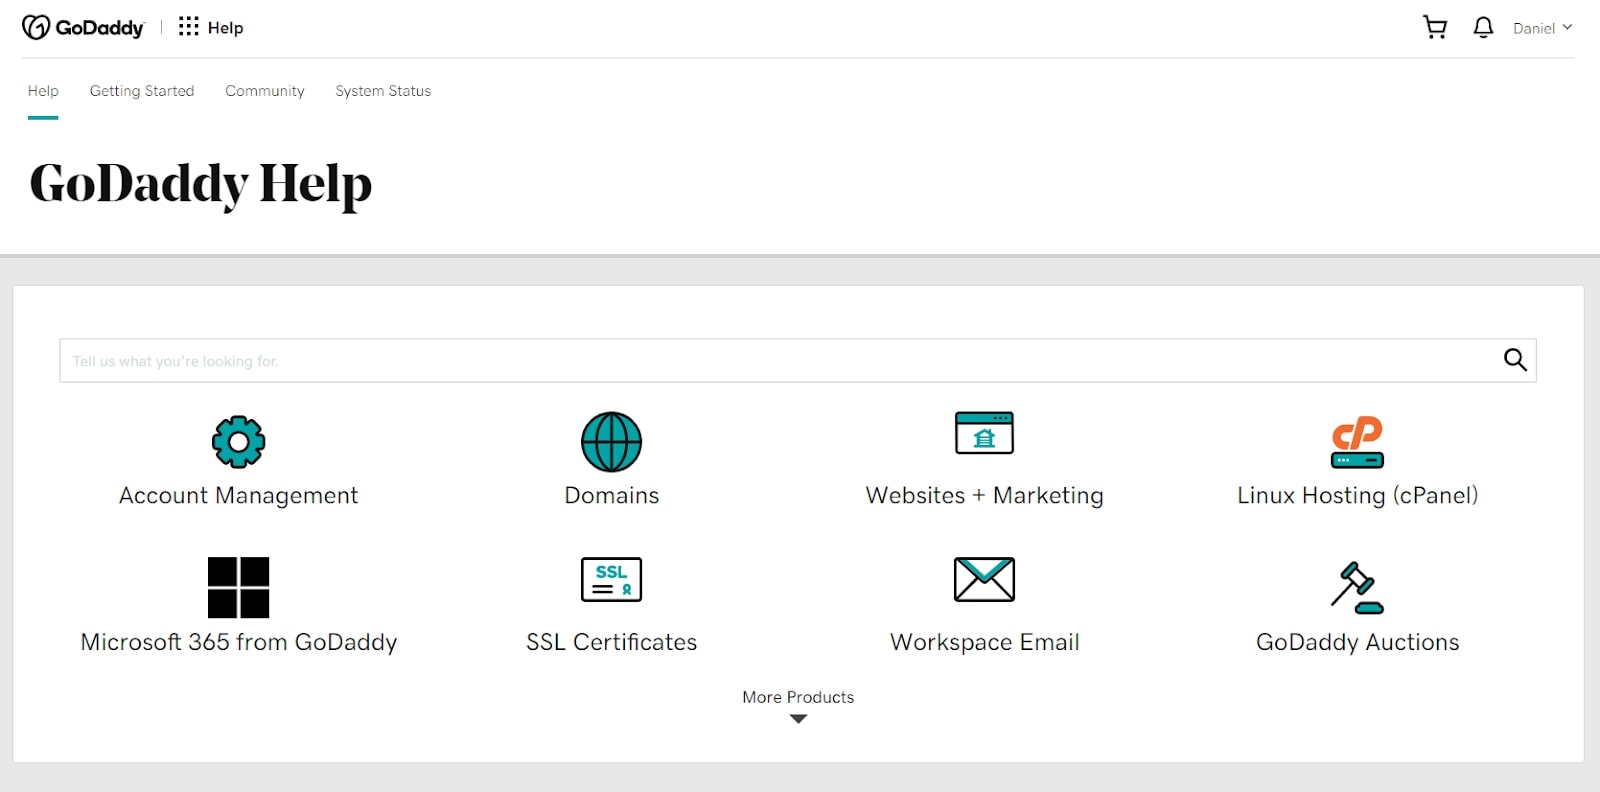The image size is (1600, 792).
Task: Open Account Management help link
Action: (x=238, y=496)
